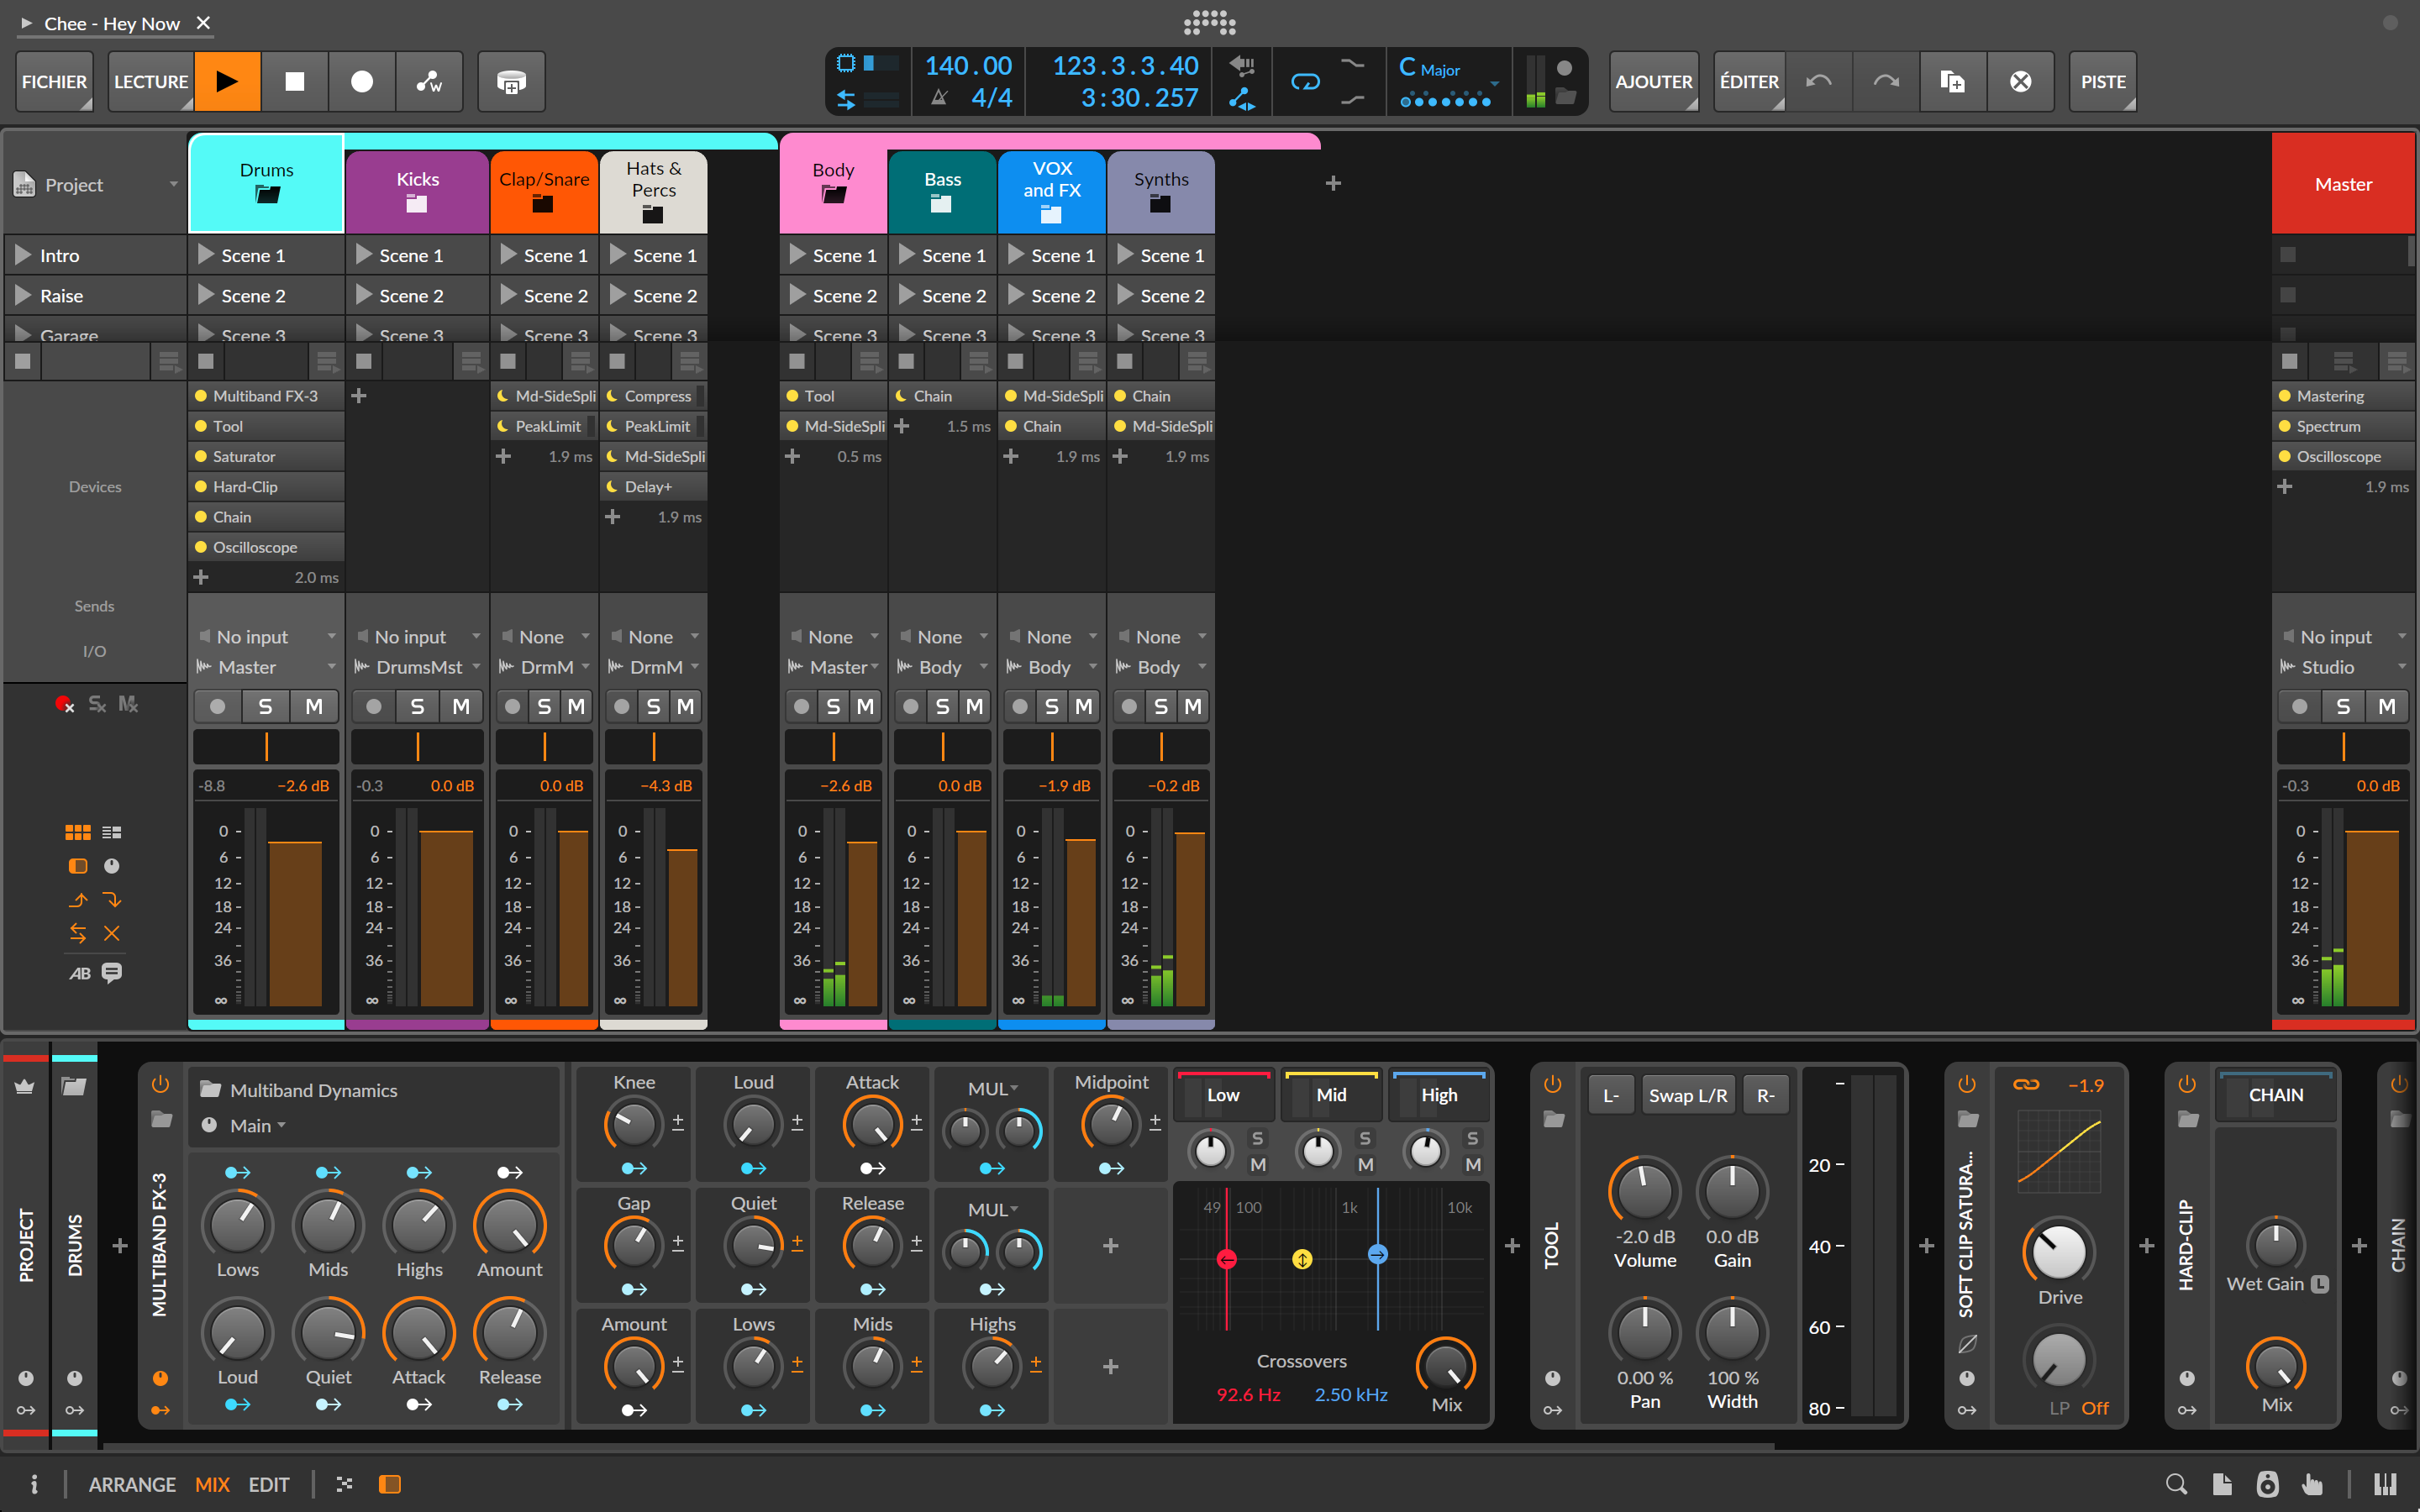Click the speaker monitor icon in the status bar
This screenshot has height=1512, width=2420.
(2266, 1484)
